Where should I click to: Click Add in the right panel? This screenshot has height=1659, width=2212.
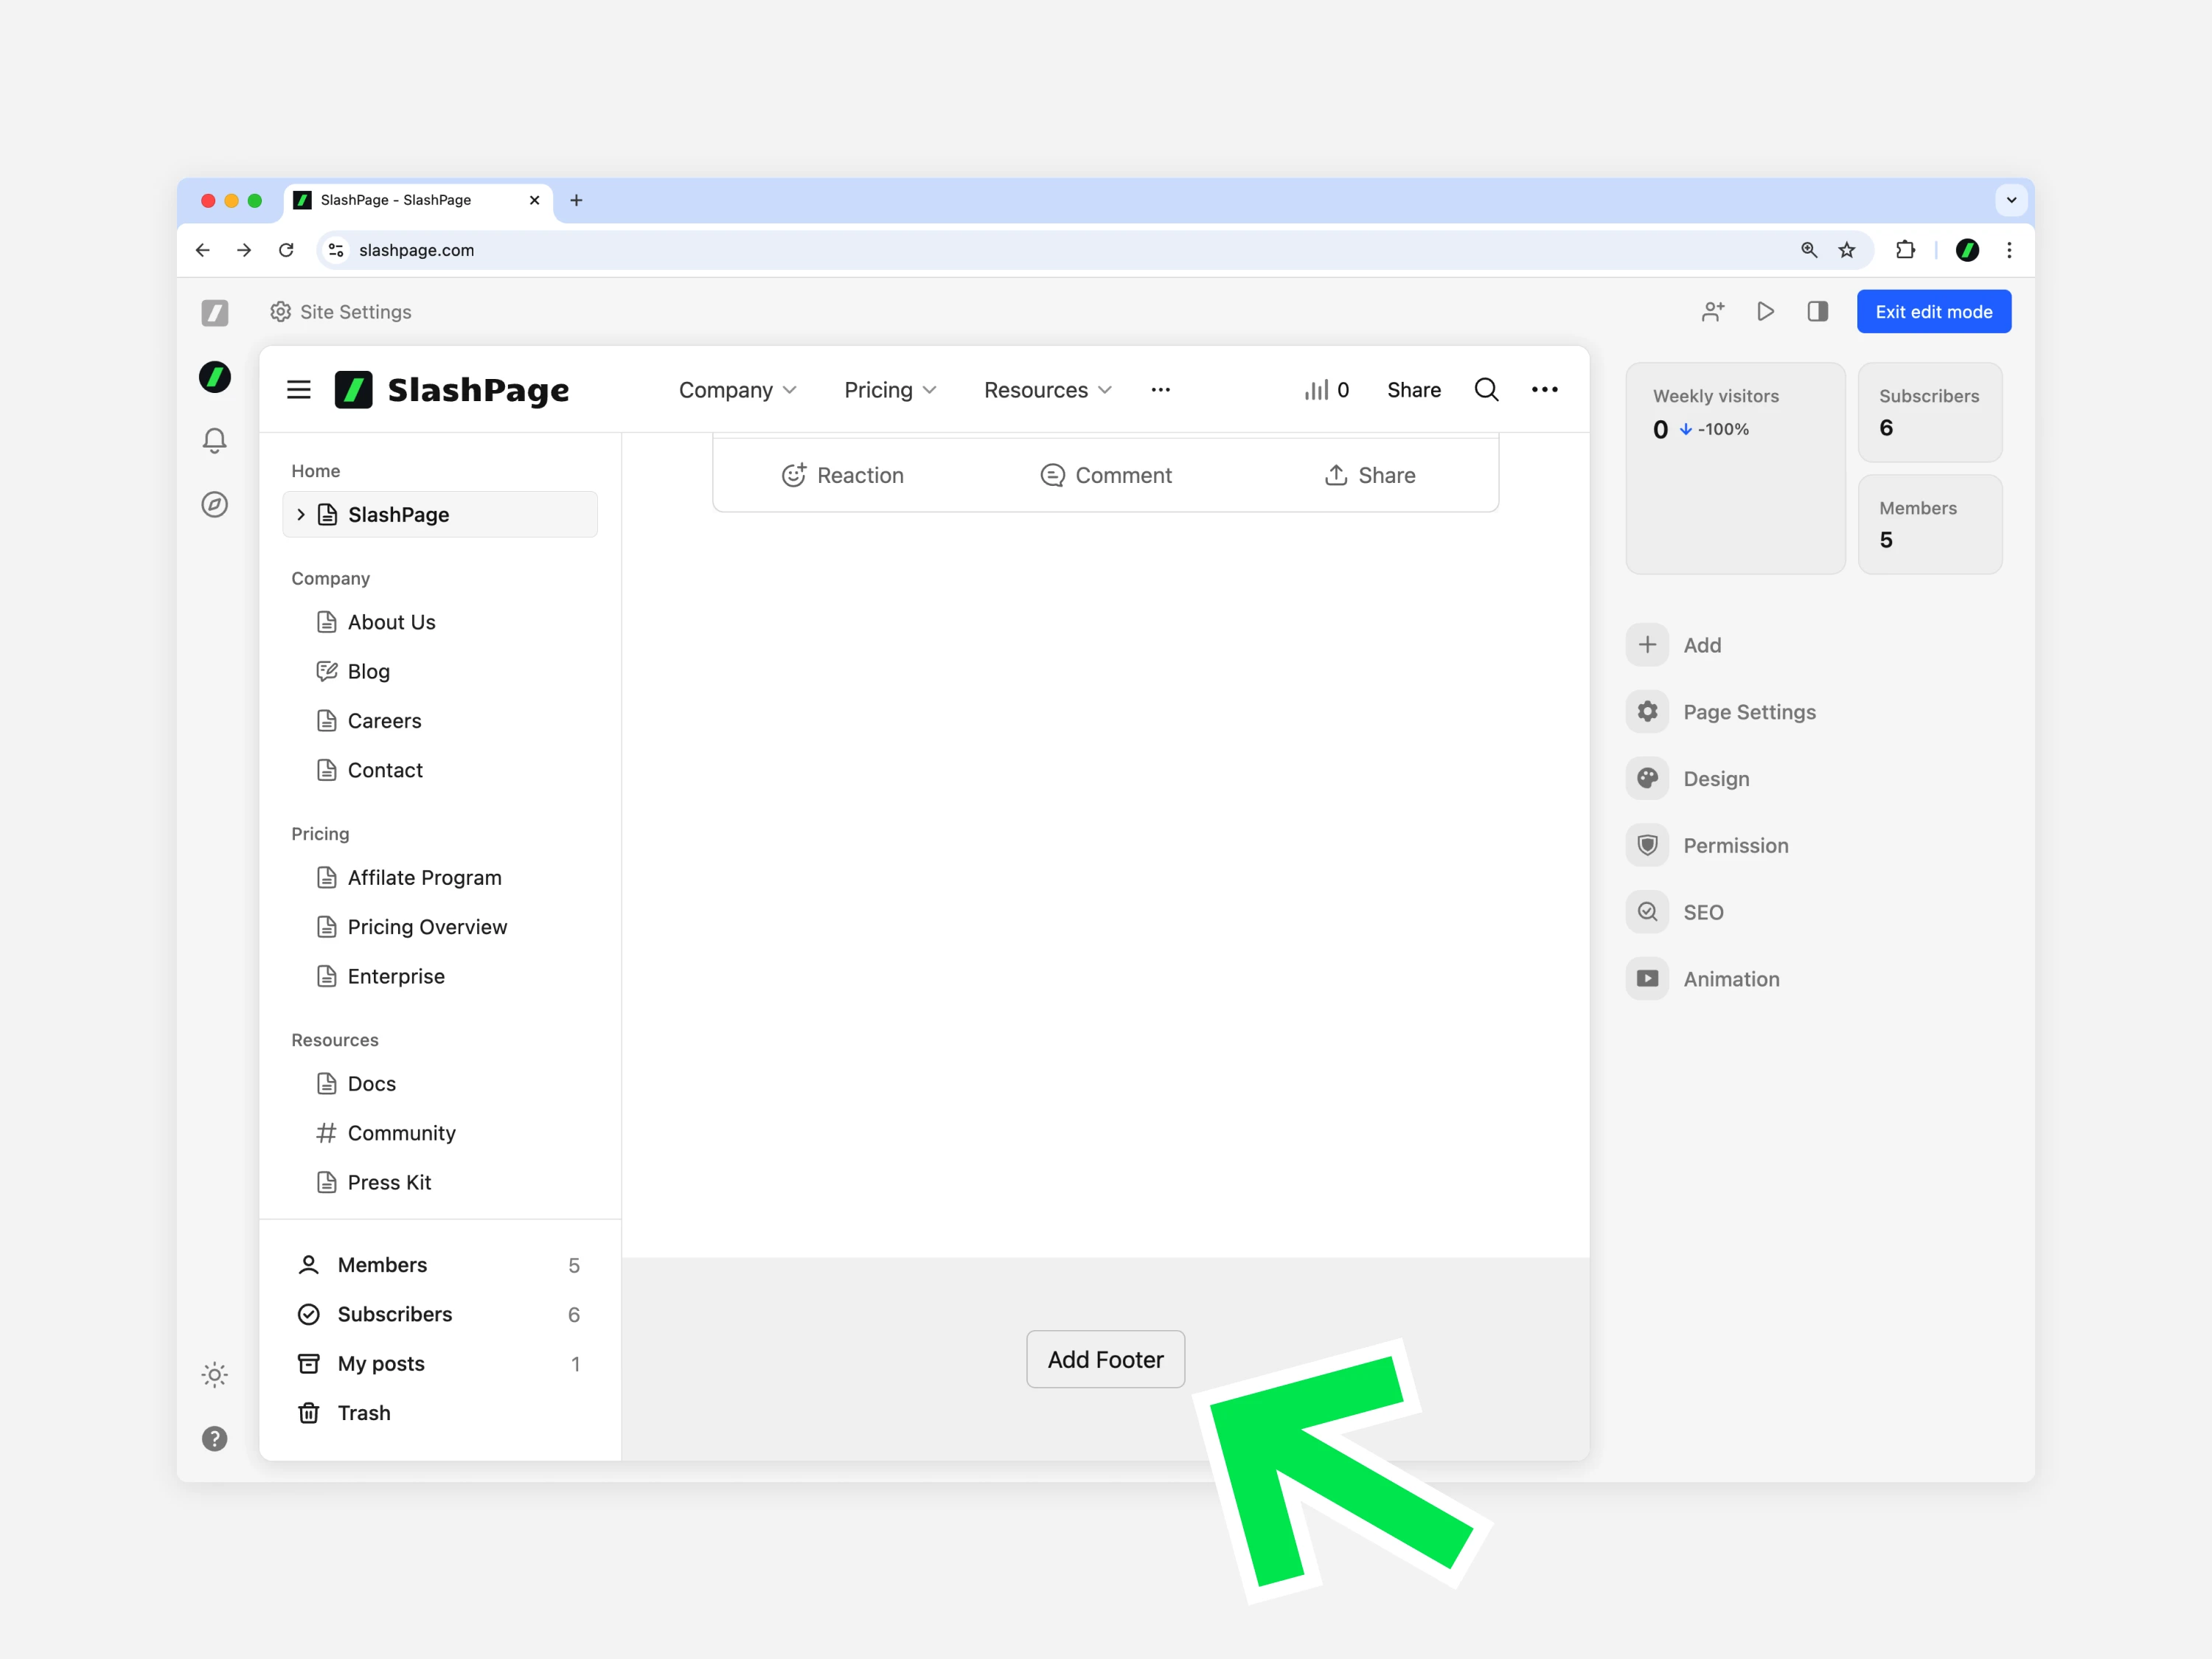point(1675,646)
